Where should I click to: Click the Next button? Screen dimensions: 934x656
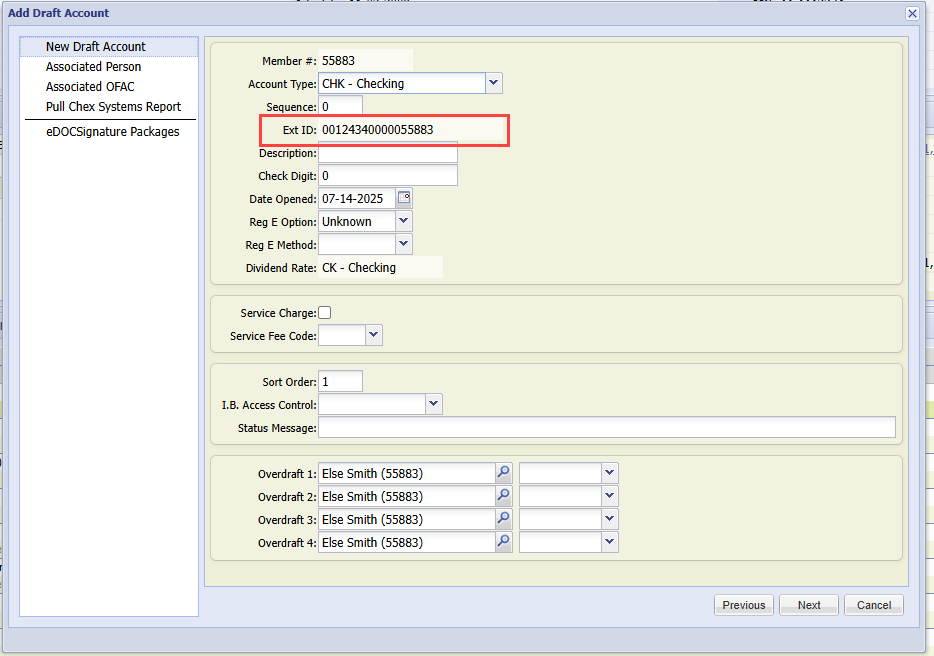tap(808, 605)
